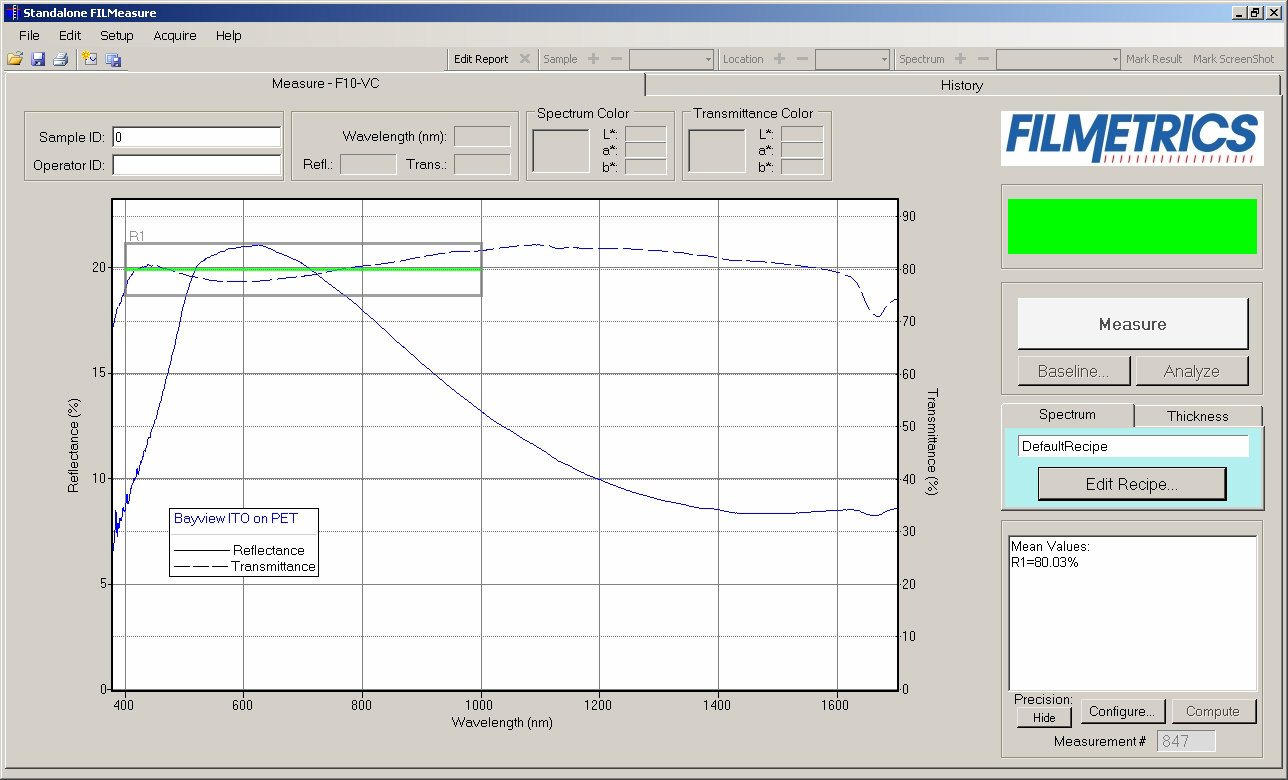Open Configure... settings
This screenshot has width=1288, height=780.
(x=1122, y=712)
